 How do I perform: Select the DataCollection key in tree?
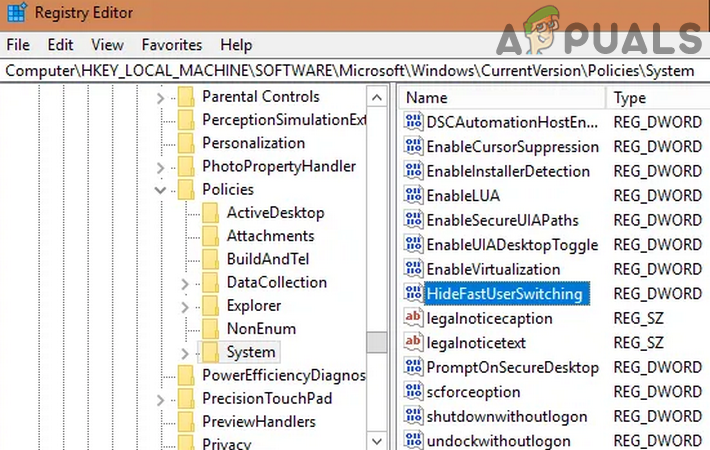coord(277,282)
